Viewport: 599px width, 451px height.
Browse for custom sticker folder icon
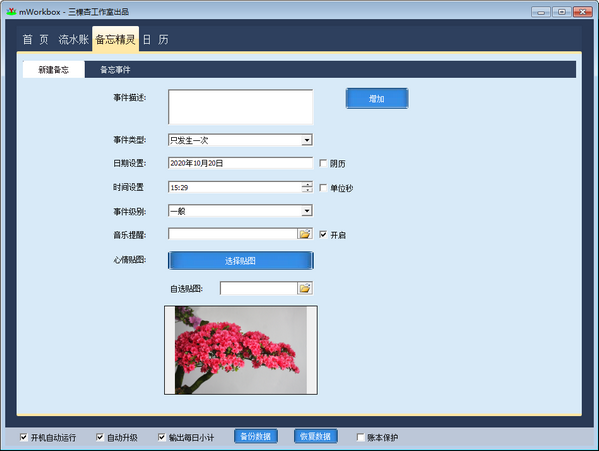coord(305,288)
